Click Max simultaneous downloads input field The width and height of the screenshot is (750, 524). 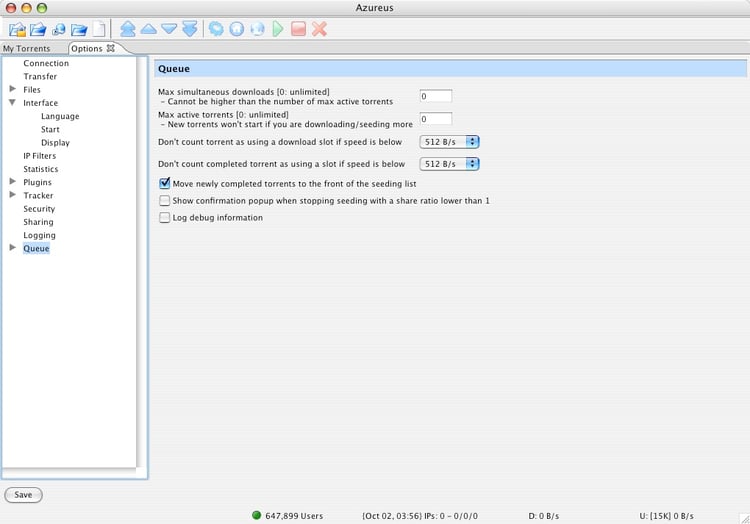(x=436, y=96)
